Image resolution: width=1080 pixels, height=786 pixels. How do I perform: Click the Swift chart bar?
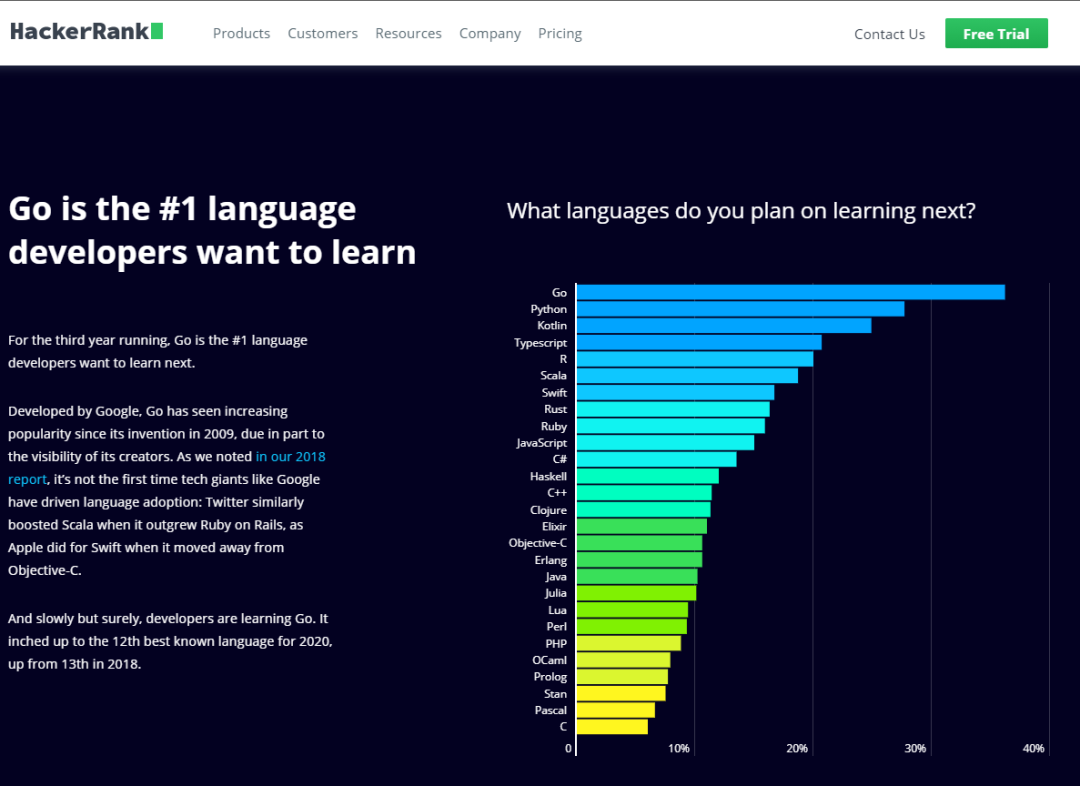[x=675, y=393]
